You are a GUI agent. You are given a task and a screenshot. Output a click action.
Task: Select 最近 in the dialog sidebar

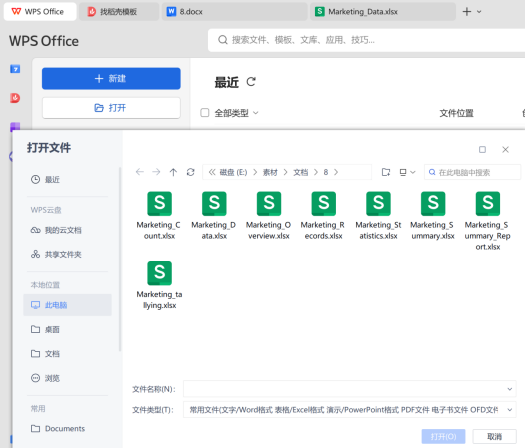click(67, 180)
